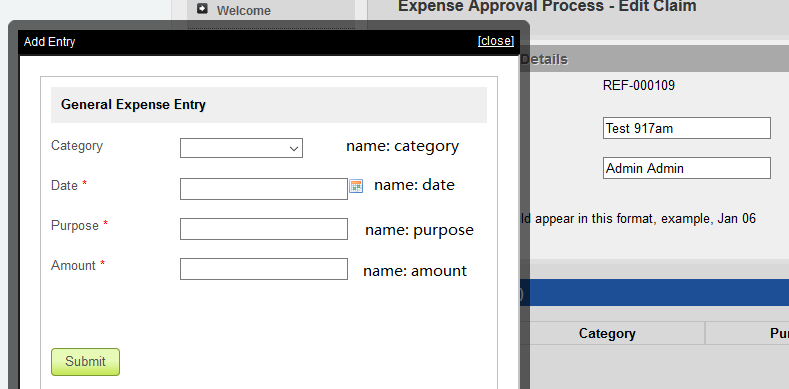Click the Category field label
This screenshot has width=789, height=389.
pos(77,146)
